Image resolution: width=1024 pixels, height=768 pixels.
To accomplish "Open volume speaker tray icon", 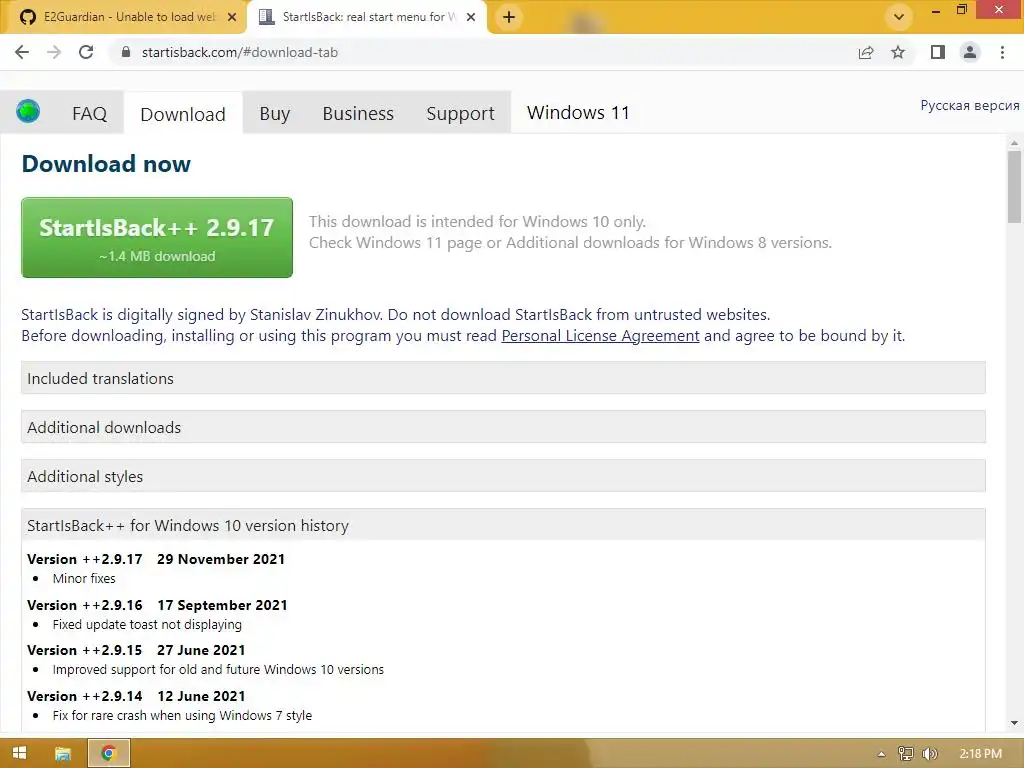I will 929,754.
